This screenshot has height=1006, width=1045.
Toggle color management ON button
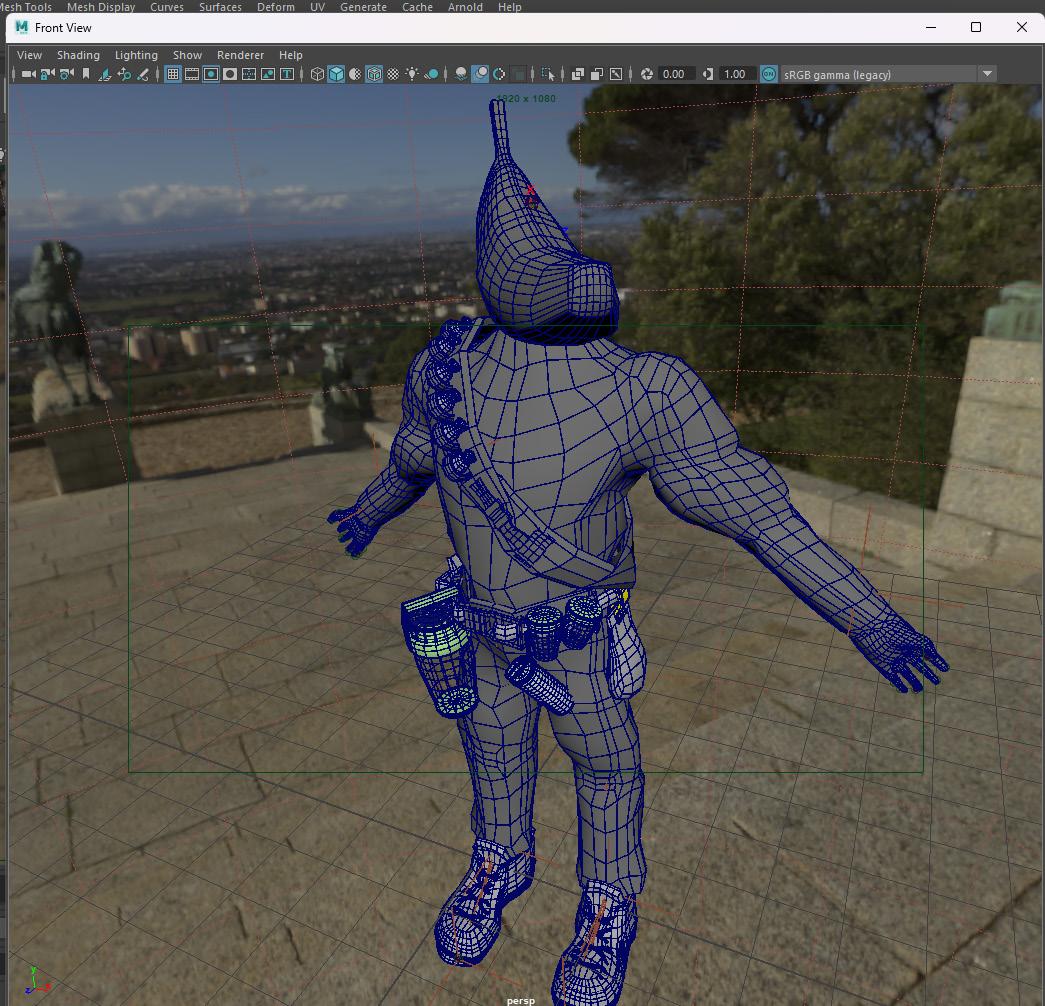pos(768,74)
